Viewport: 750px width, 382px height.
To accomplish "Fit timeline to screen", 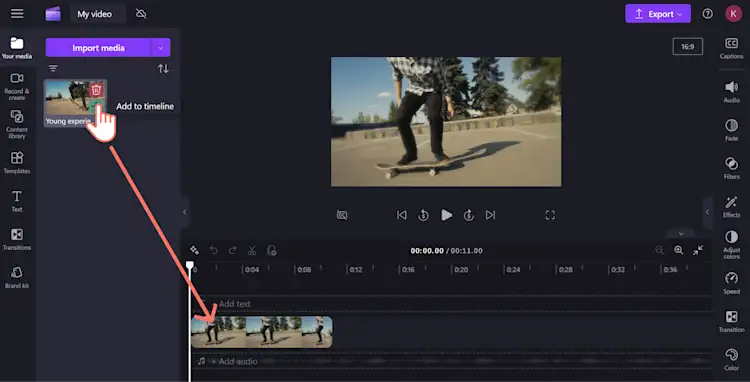I will pyautogui.click(x=698, y=250).
